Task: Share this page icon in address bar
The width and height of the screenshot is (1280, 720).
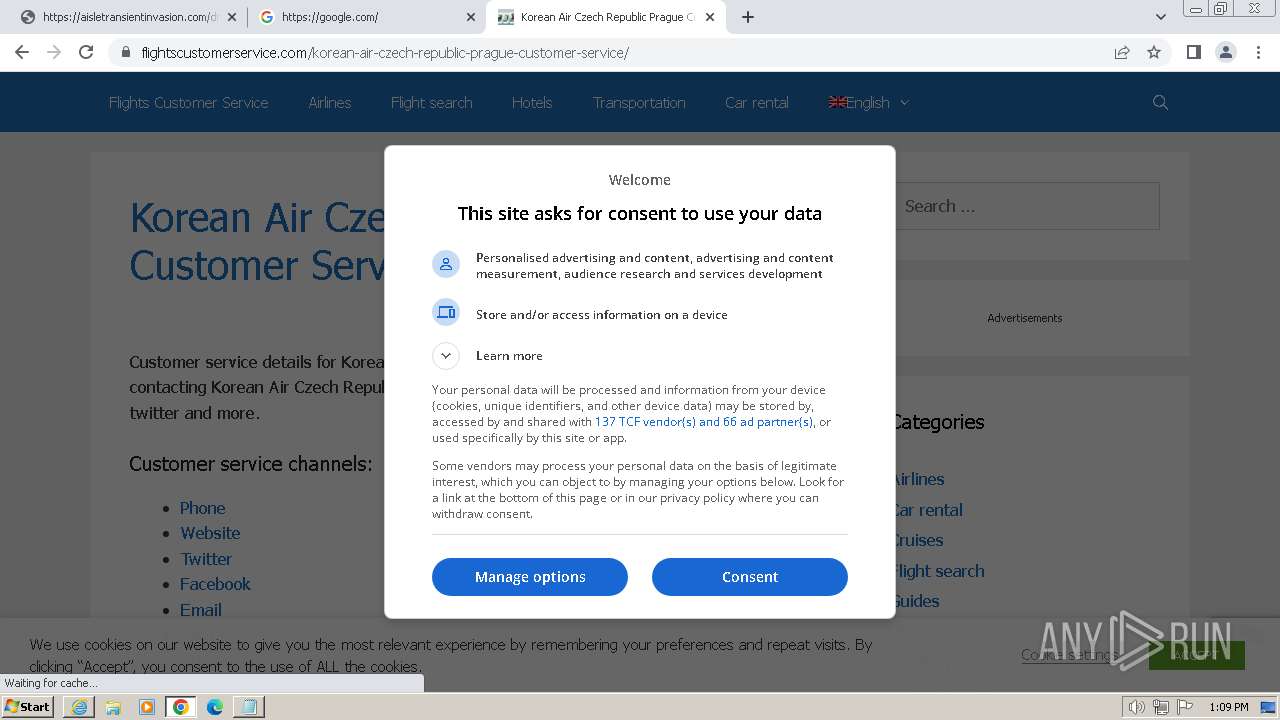Action: [1122, 52]
